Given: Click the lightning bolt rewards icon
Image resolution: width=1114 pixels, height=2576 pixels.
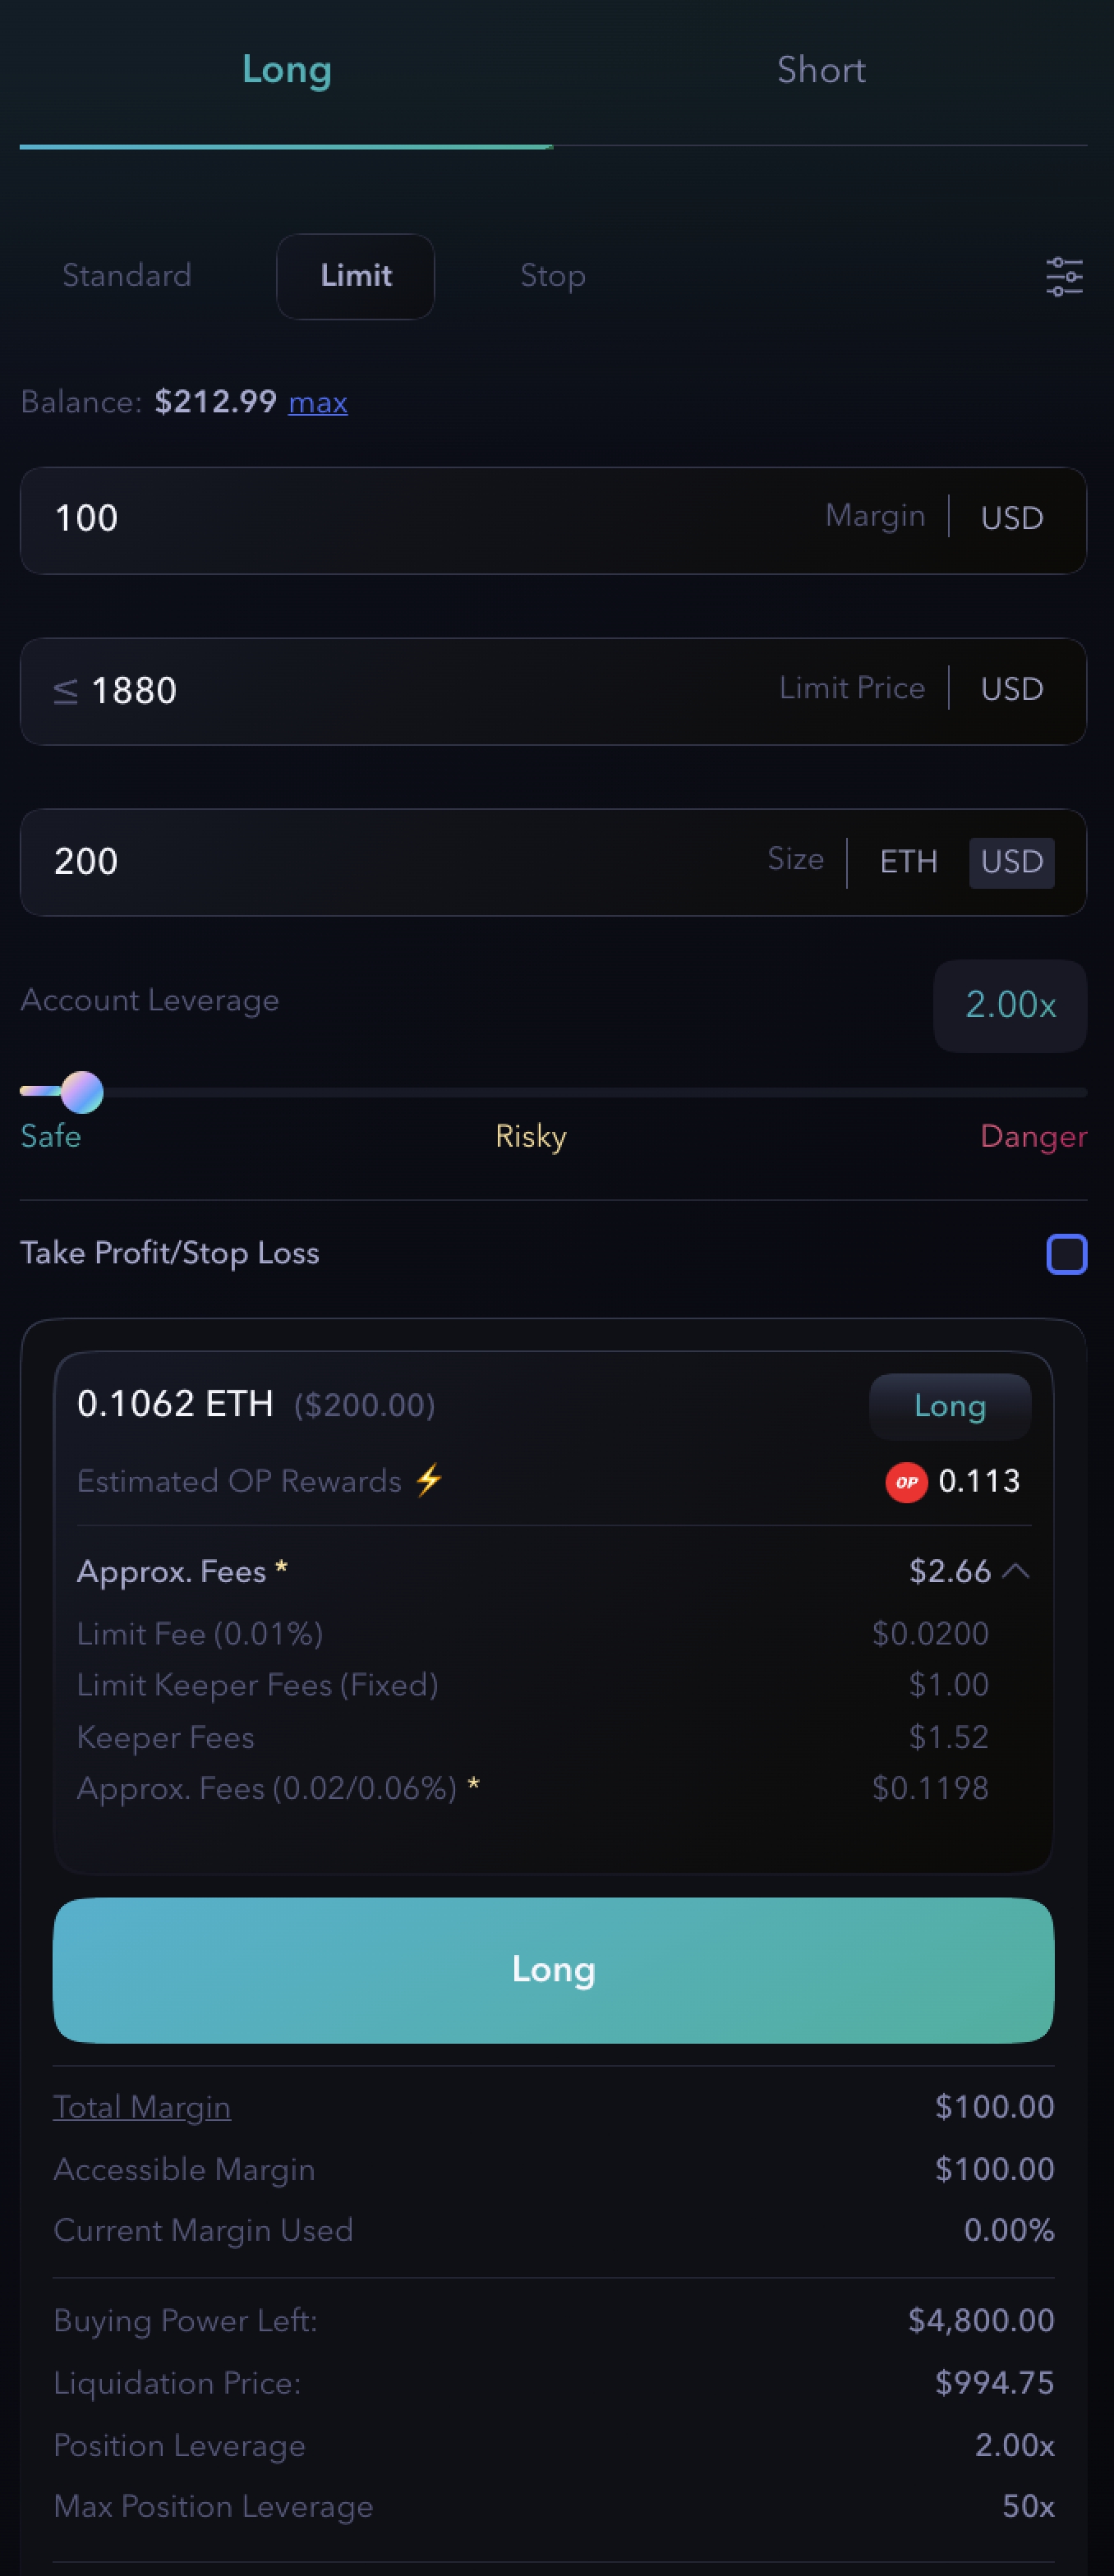Looking at the screenshot, I should click(429, 1479).
